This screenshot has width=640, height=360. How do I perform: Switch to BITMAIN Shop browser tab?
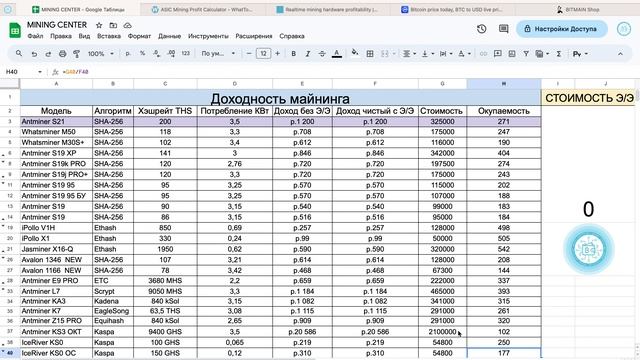pos(578,9)
